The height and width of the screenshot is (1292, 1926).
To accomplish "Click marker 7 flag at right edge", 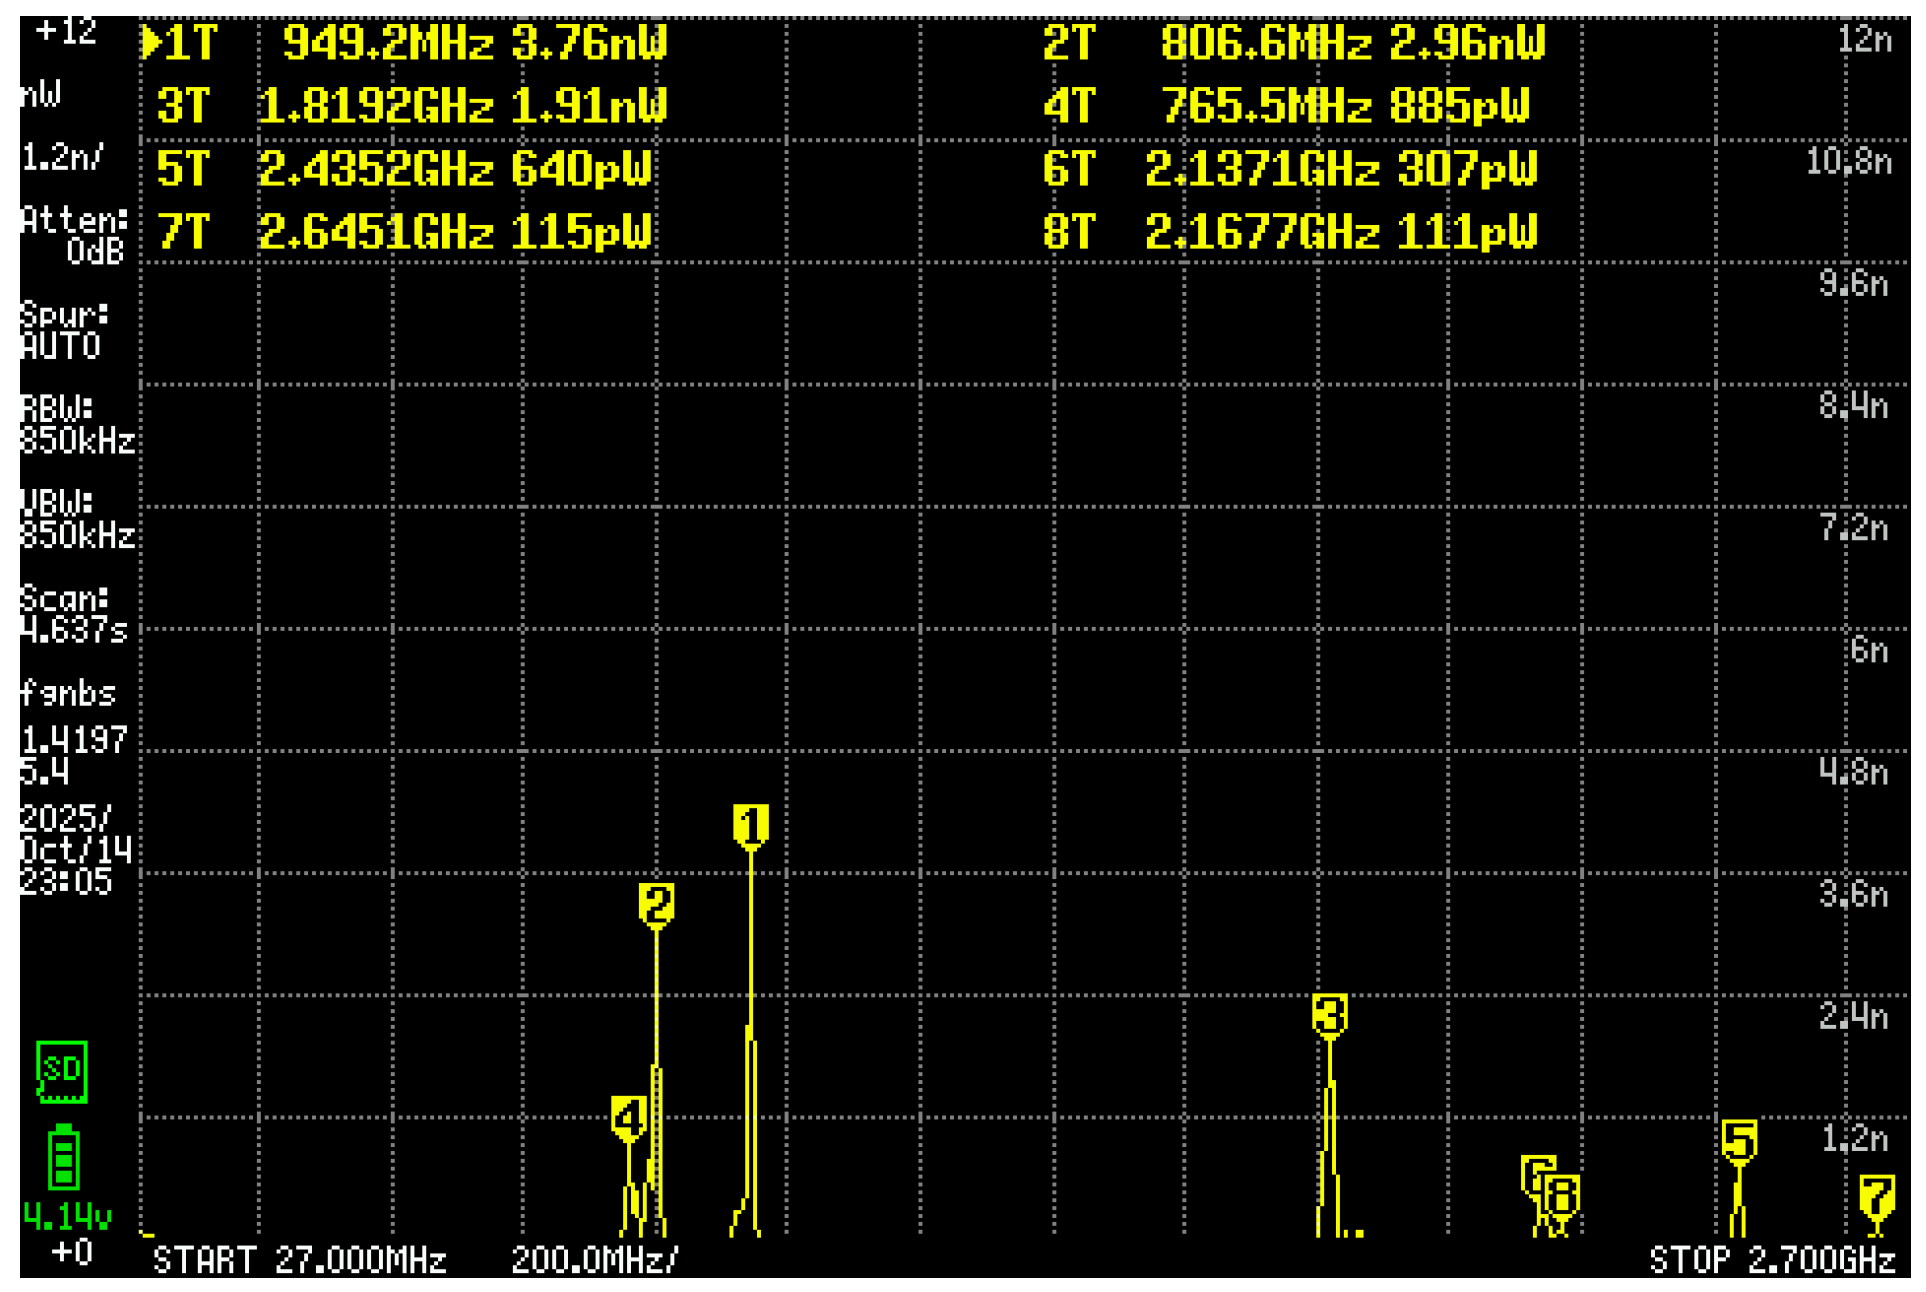I will point(1876,1195).
